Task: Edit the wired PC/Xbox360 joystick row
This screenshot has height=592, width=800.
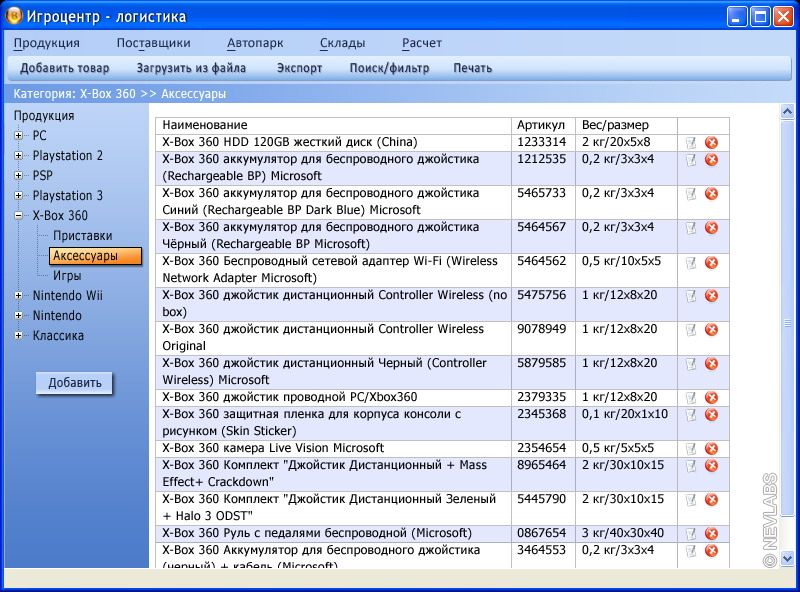Action: pyautogui.click(x=691, y=398)
